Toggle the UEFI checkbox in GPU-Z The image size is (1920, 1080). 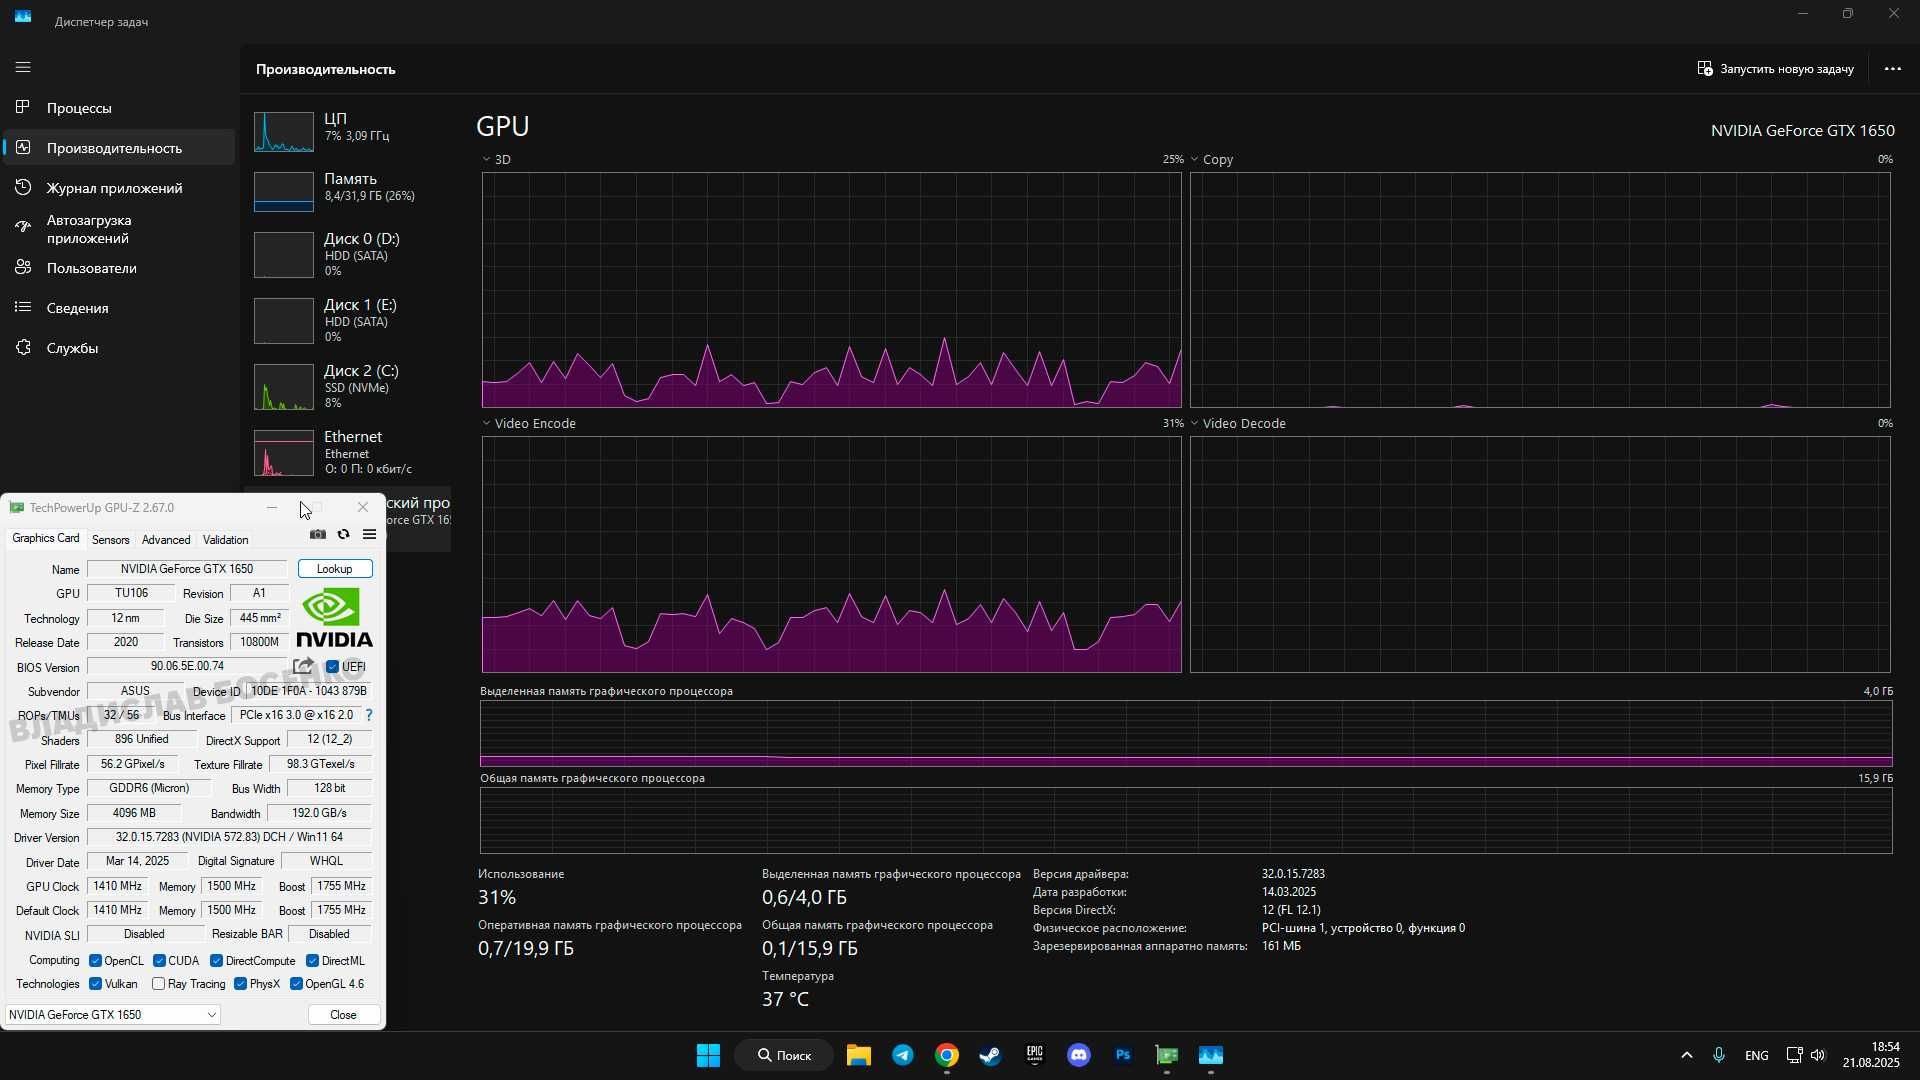tap(333, 667)
